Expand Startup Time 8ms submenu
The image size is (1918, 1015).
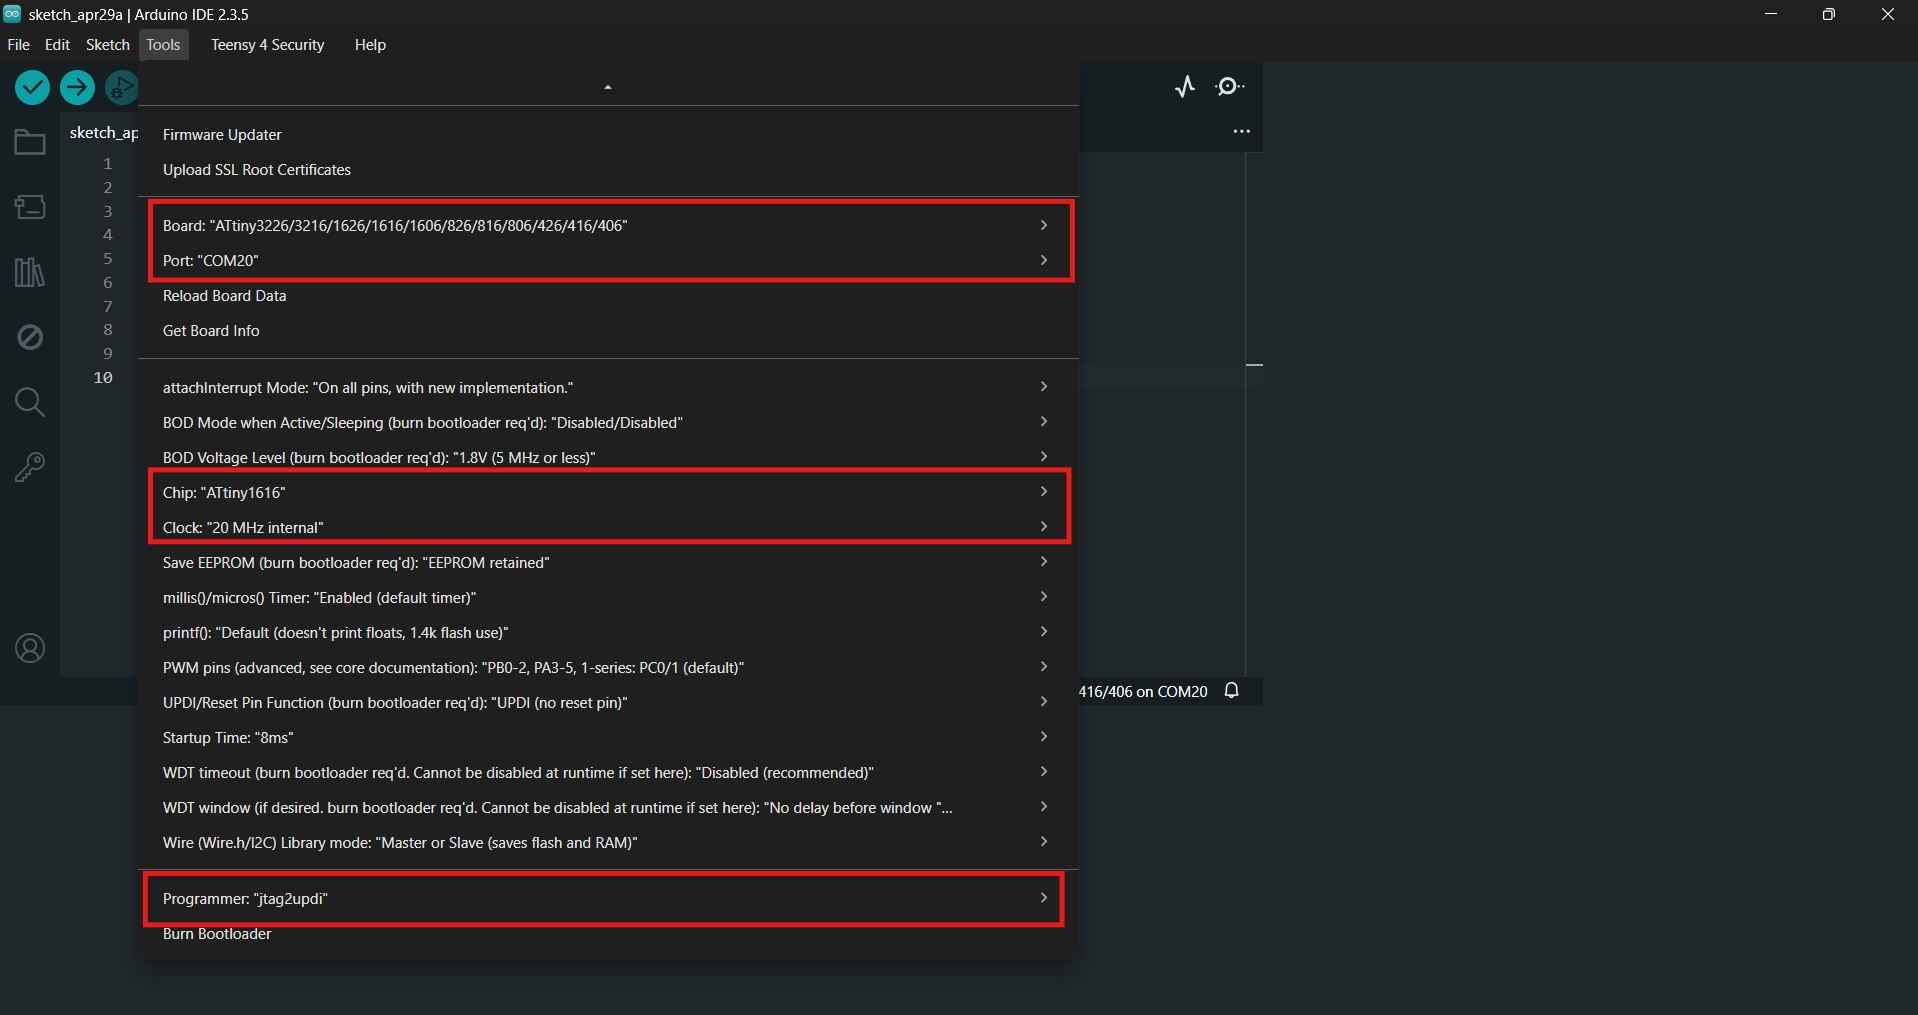(608, 738)
